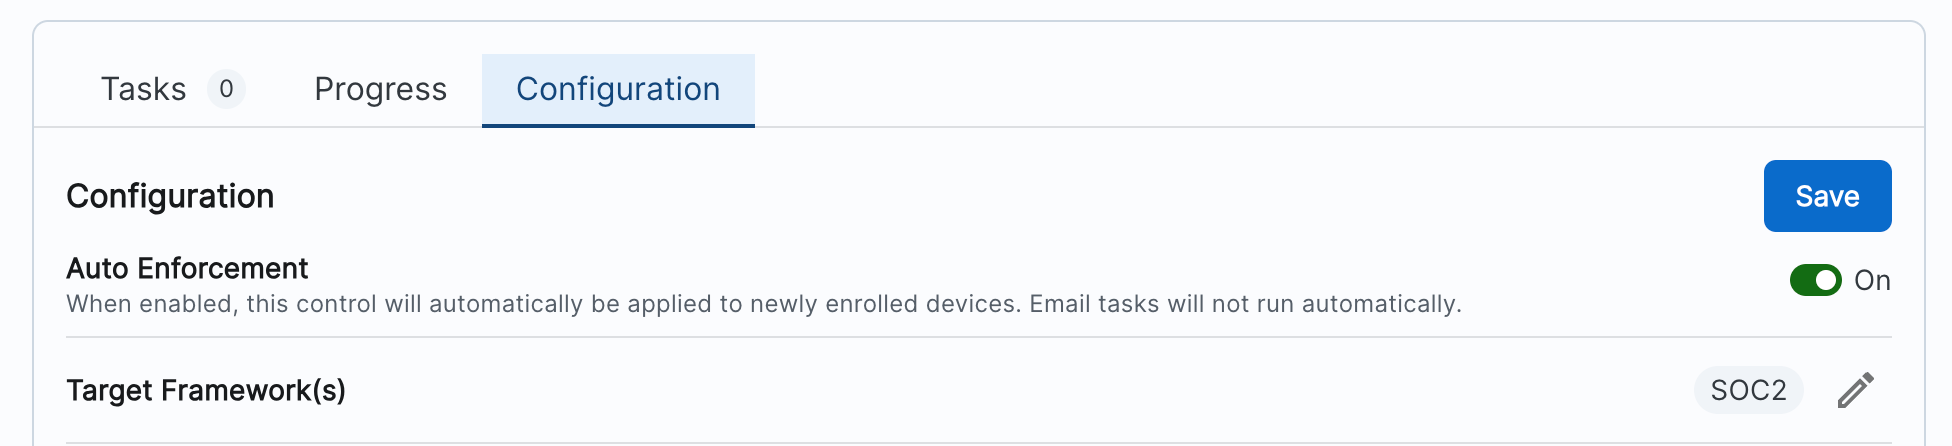Click the Auto Enforcement description text
Image resolution: width=1952 pixels, height=446 pixels.
pyautogui.click(x=763, y=304)
